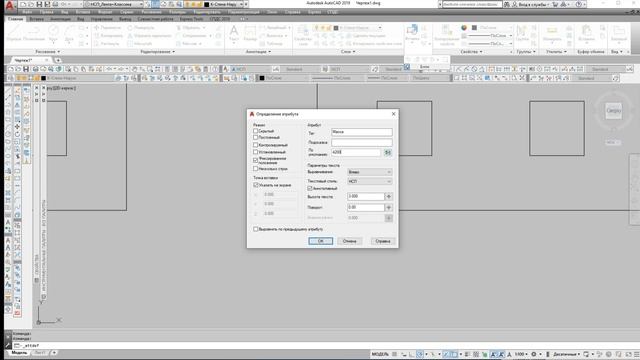
Task: Click the Переместить move tool in the ribbon
Action: (107, 27)
